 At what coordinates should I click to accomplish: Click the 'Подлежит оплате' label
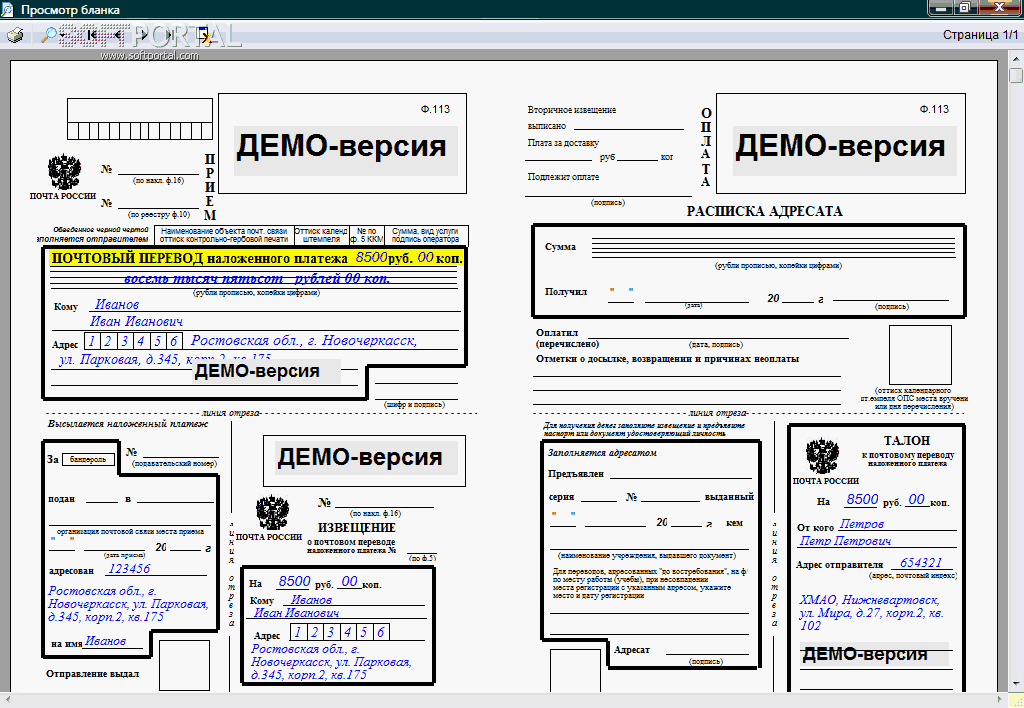pyautogui.click(x=563, y=176)
